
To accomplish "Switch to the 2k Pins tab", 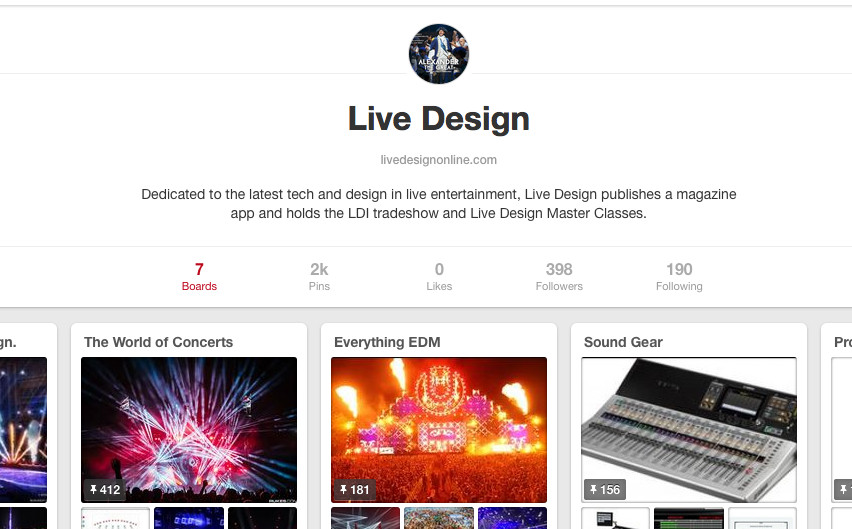I will pyautogui.click(x=319, y=276).
